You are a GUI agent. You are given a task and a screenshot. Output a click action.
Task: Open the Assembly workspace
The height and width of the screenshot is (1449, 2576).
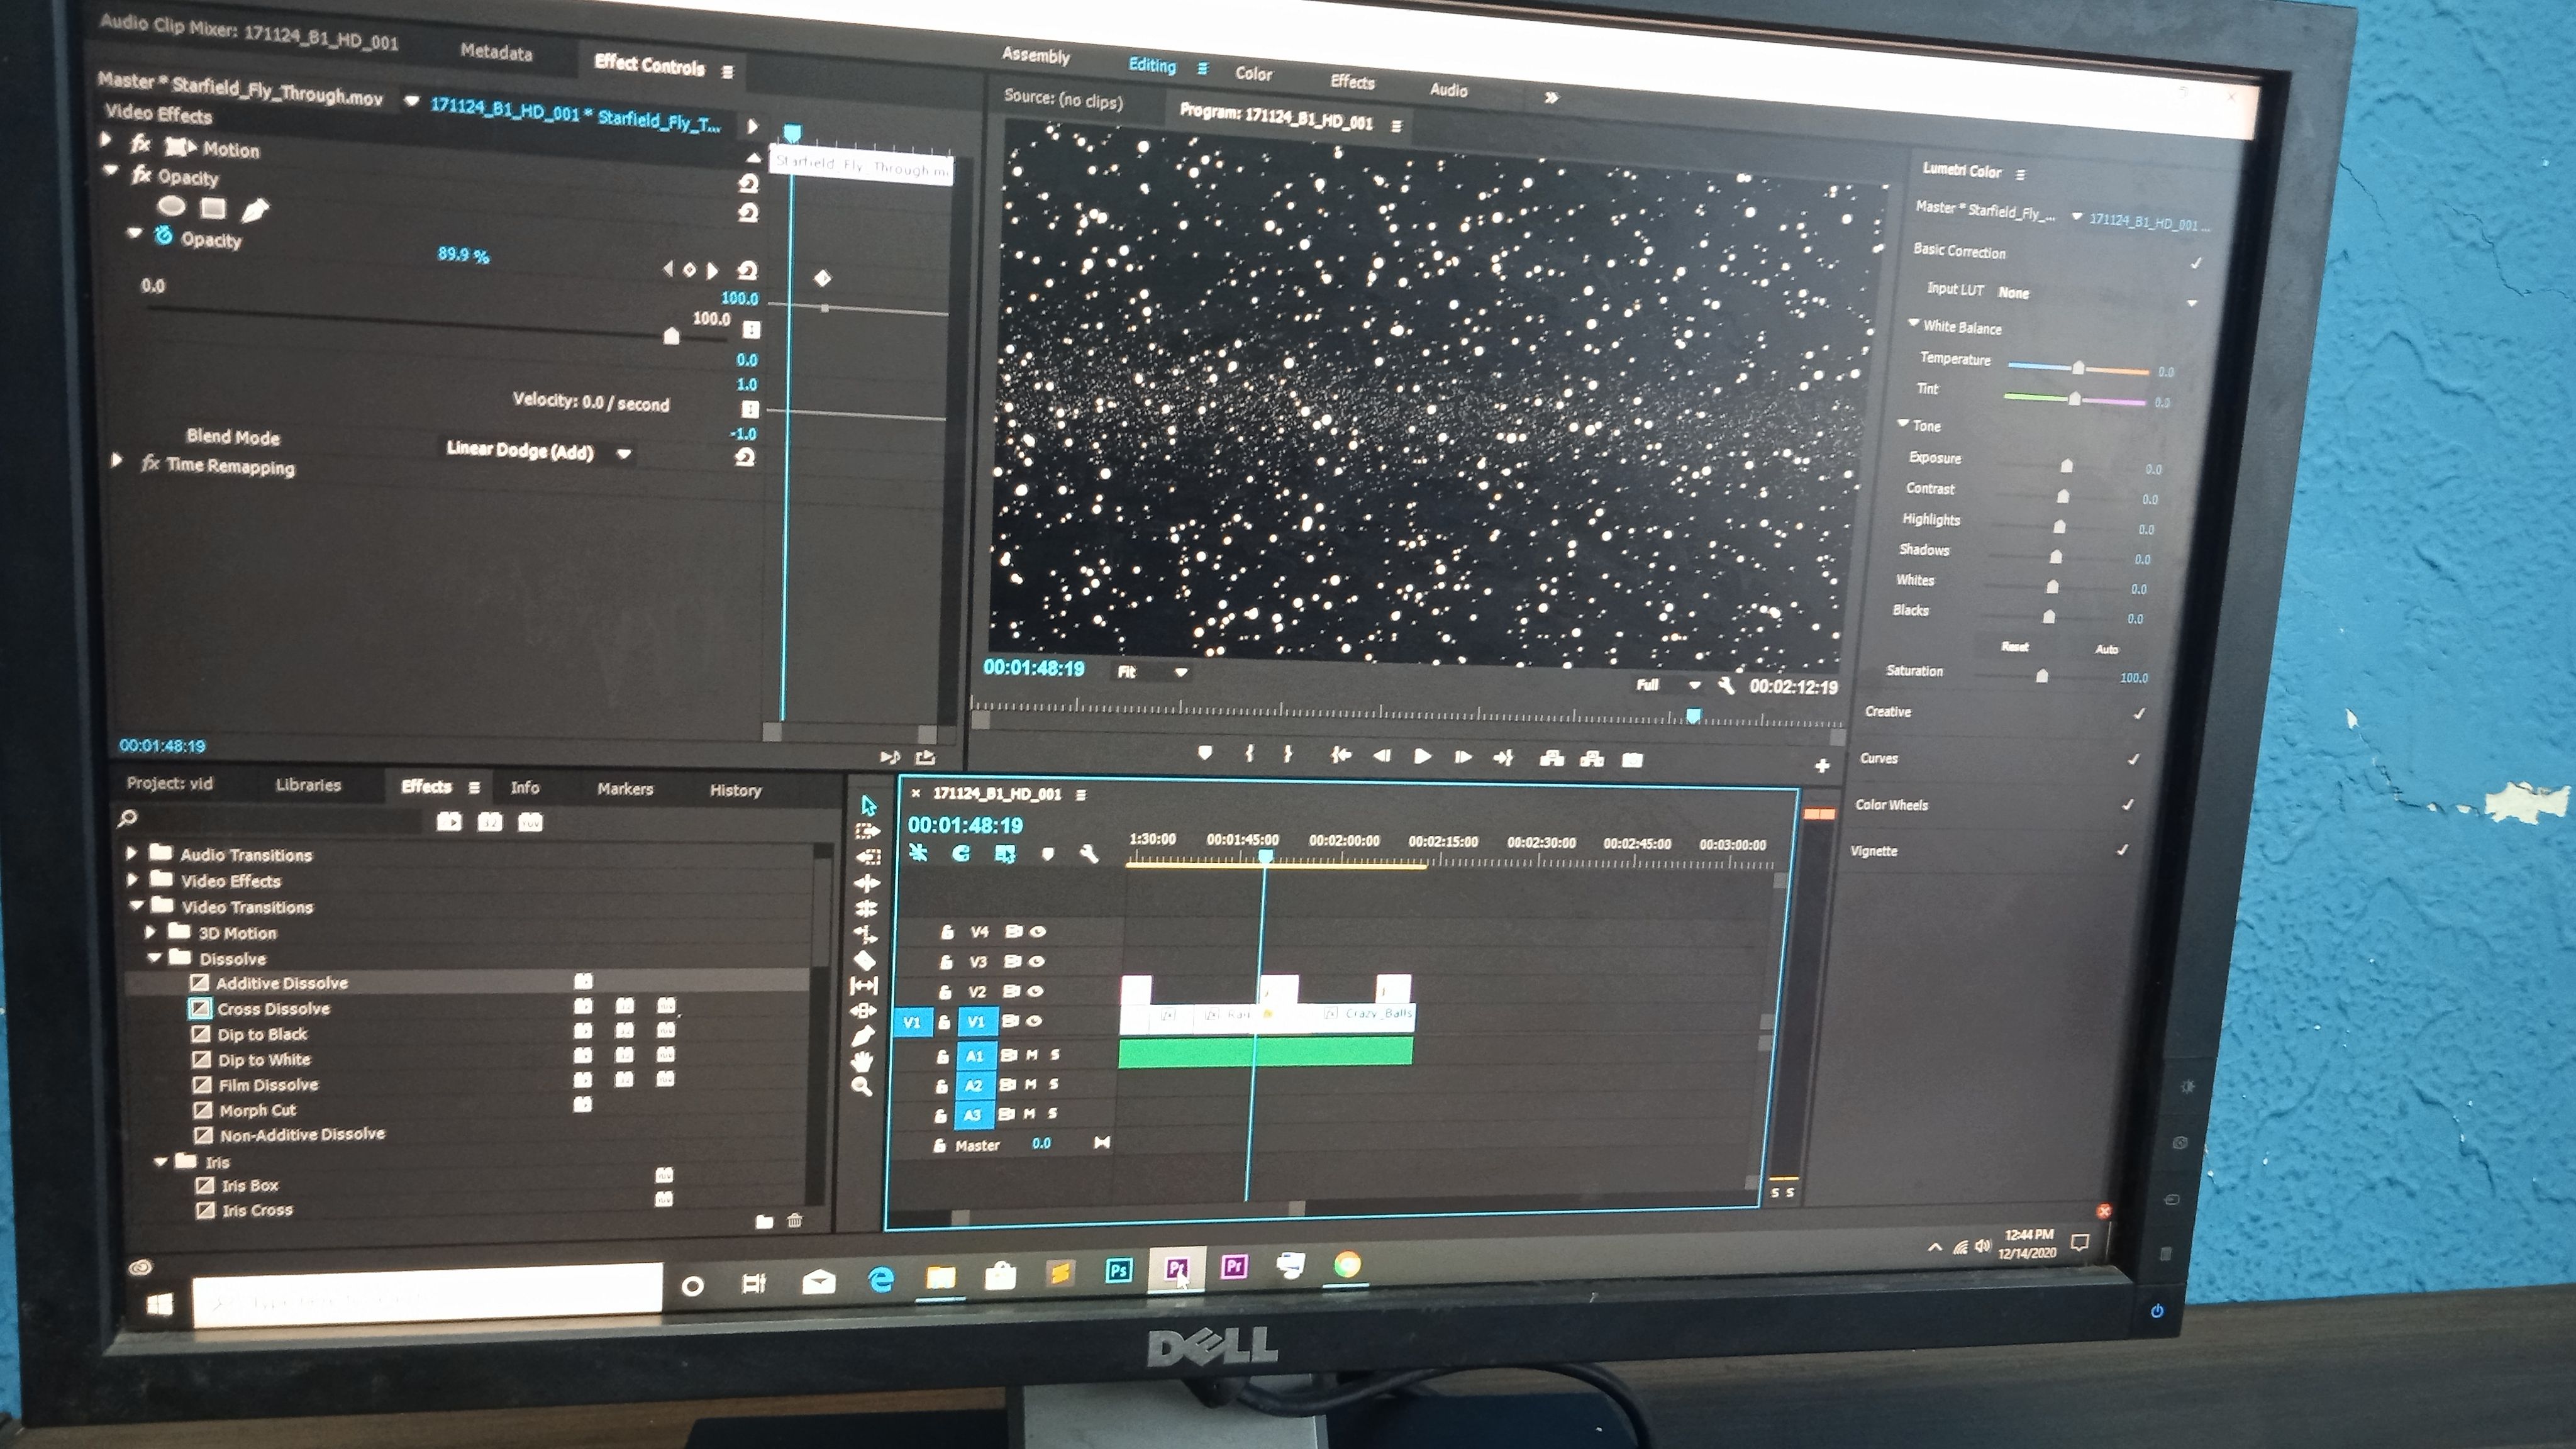pos(1036,56)
